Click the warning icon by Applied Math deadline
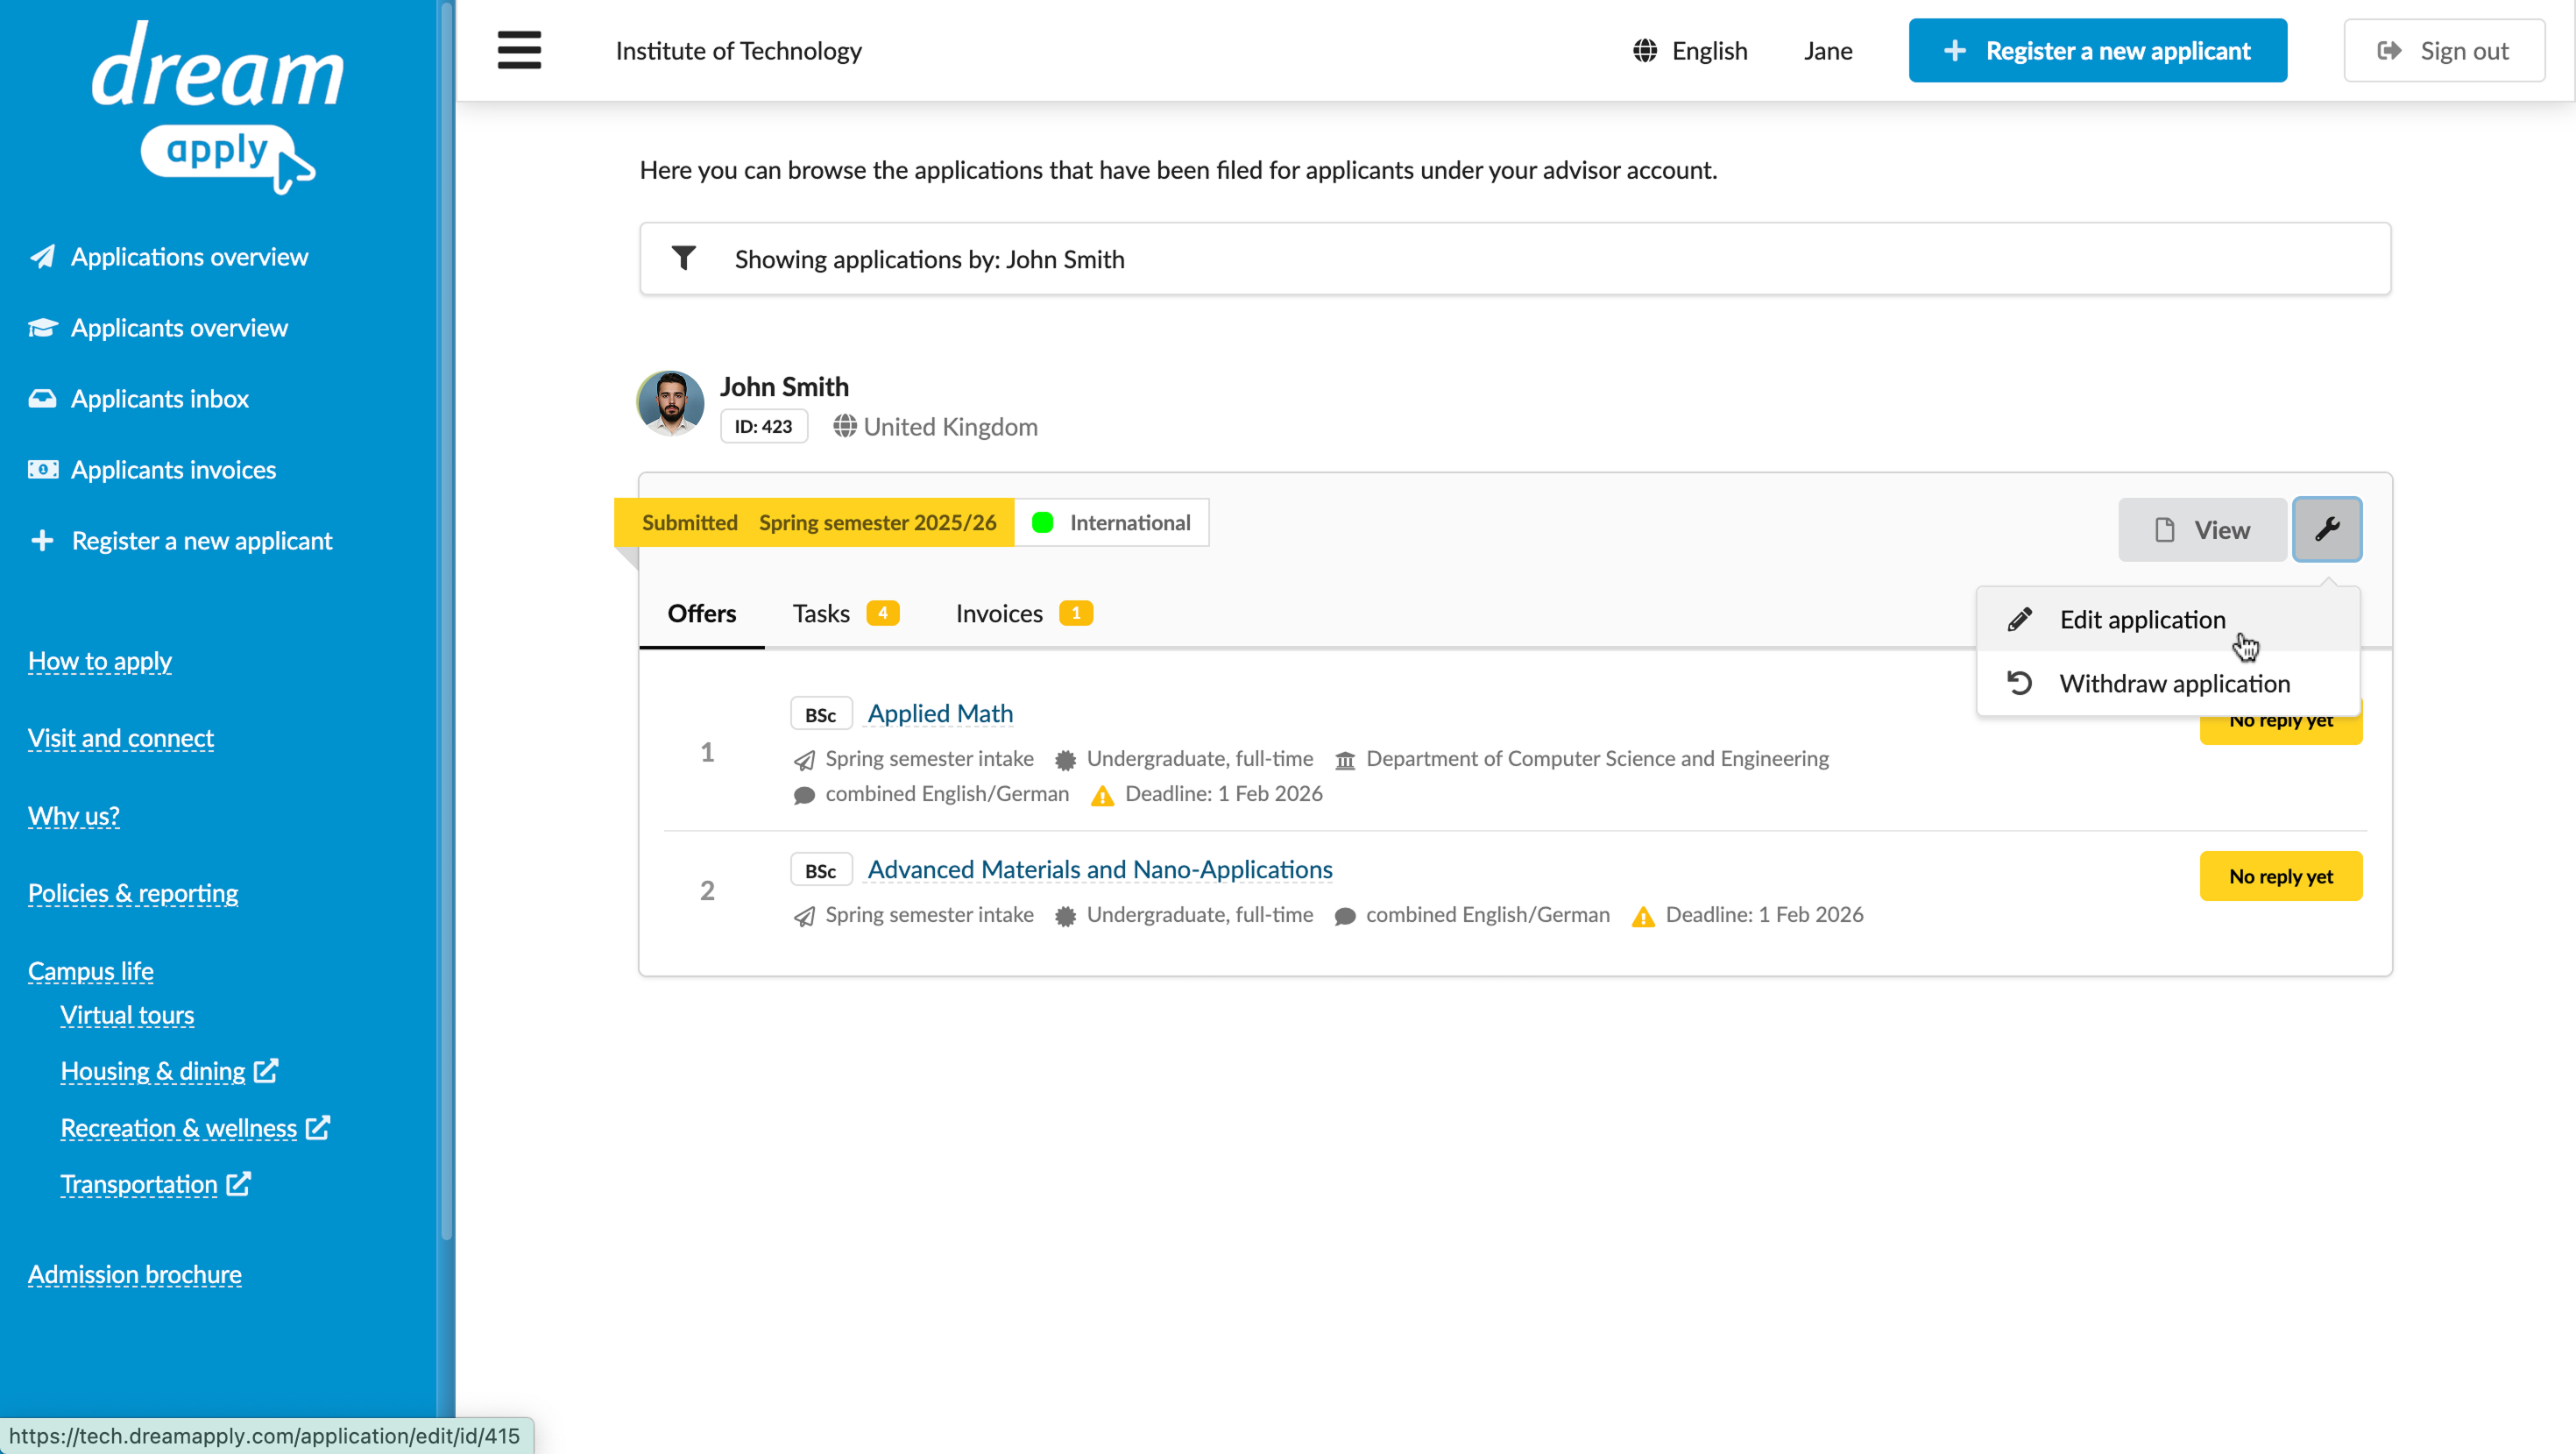Screen dimensions: 2576x1454 coord(1102,795)
